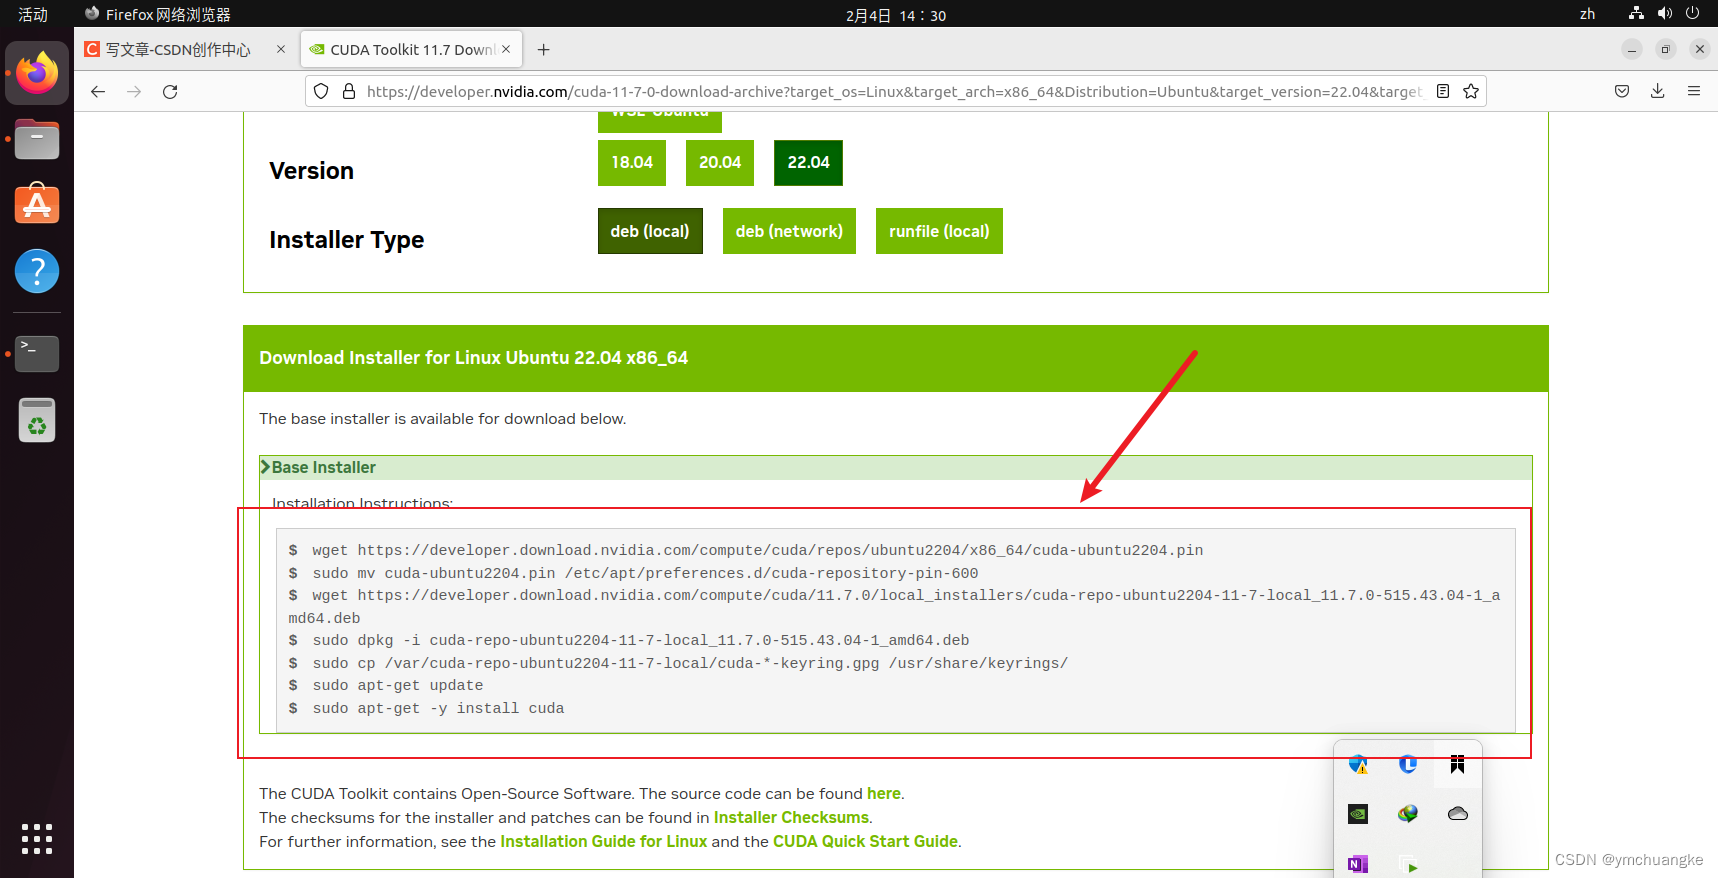Open the CUDA Quick Start Guide link

(865, 841)
